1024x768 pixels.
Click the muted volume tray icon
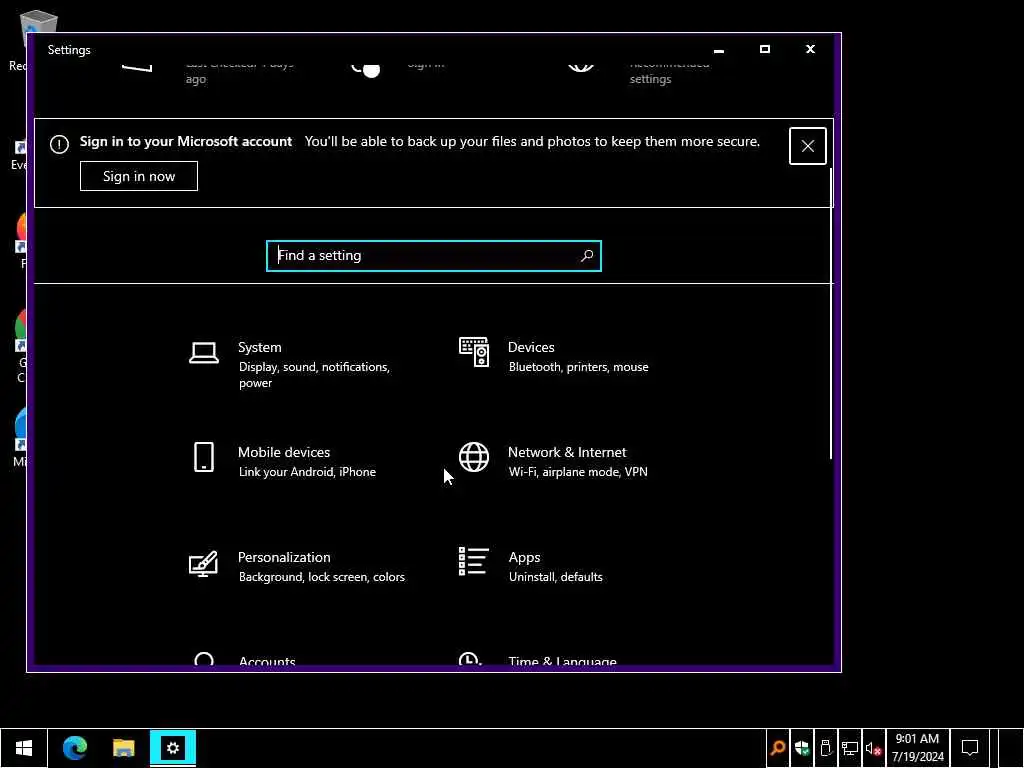[x=874, y=748]
